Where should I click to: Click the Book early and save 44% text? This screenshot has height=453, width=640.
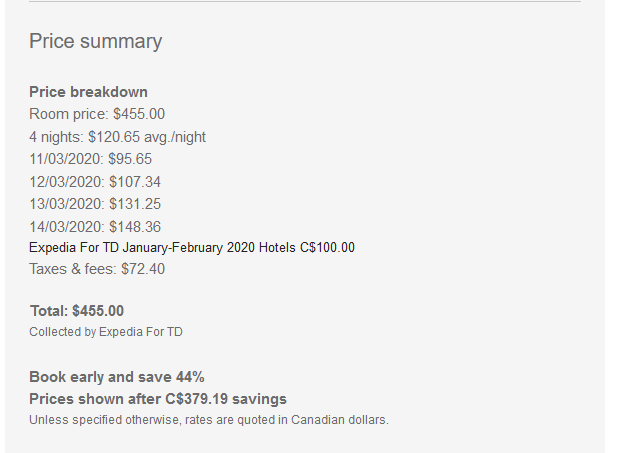click(116, 377)
